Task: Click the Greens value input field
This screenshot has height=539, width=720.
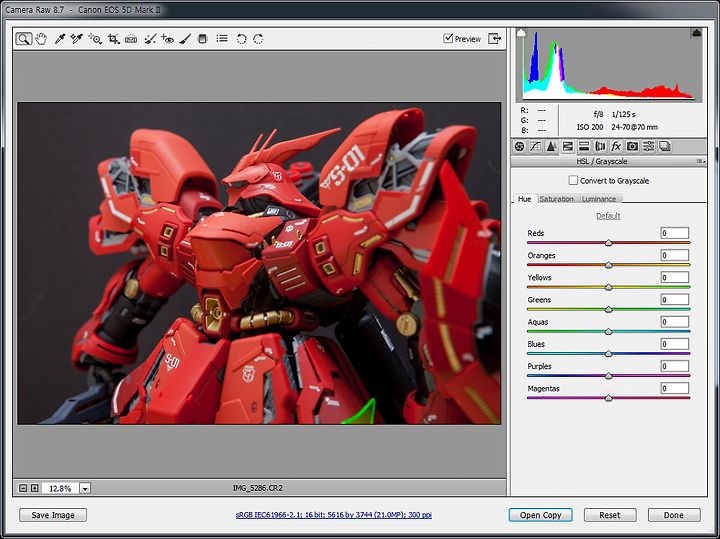Action: (x=675, y=299)
